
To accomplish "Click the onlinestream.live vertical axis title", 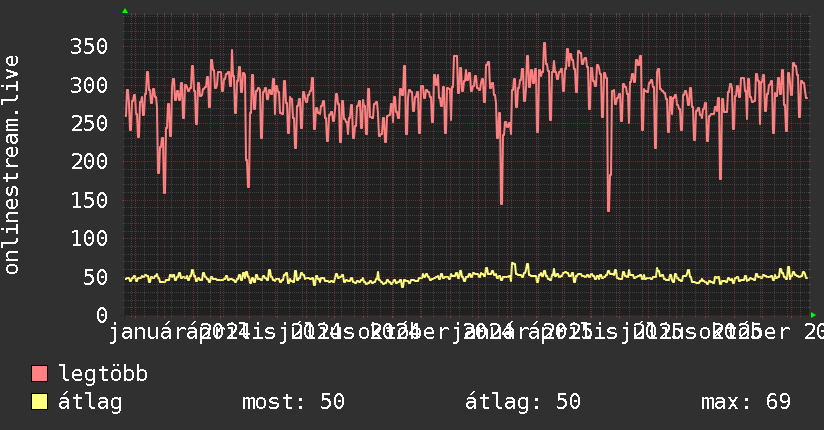I will pyautogui.click(x=11, y=165).
